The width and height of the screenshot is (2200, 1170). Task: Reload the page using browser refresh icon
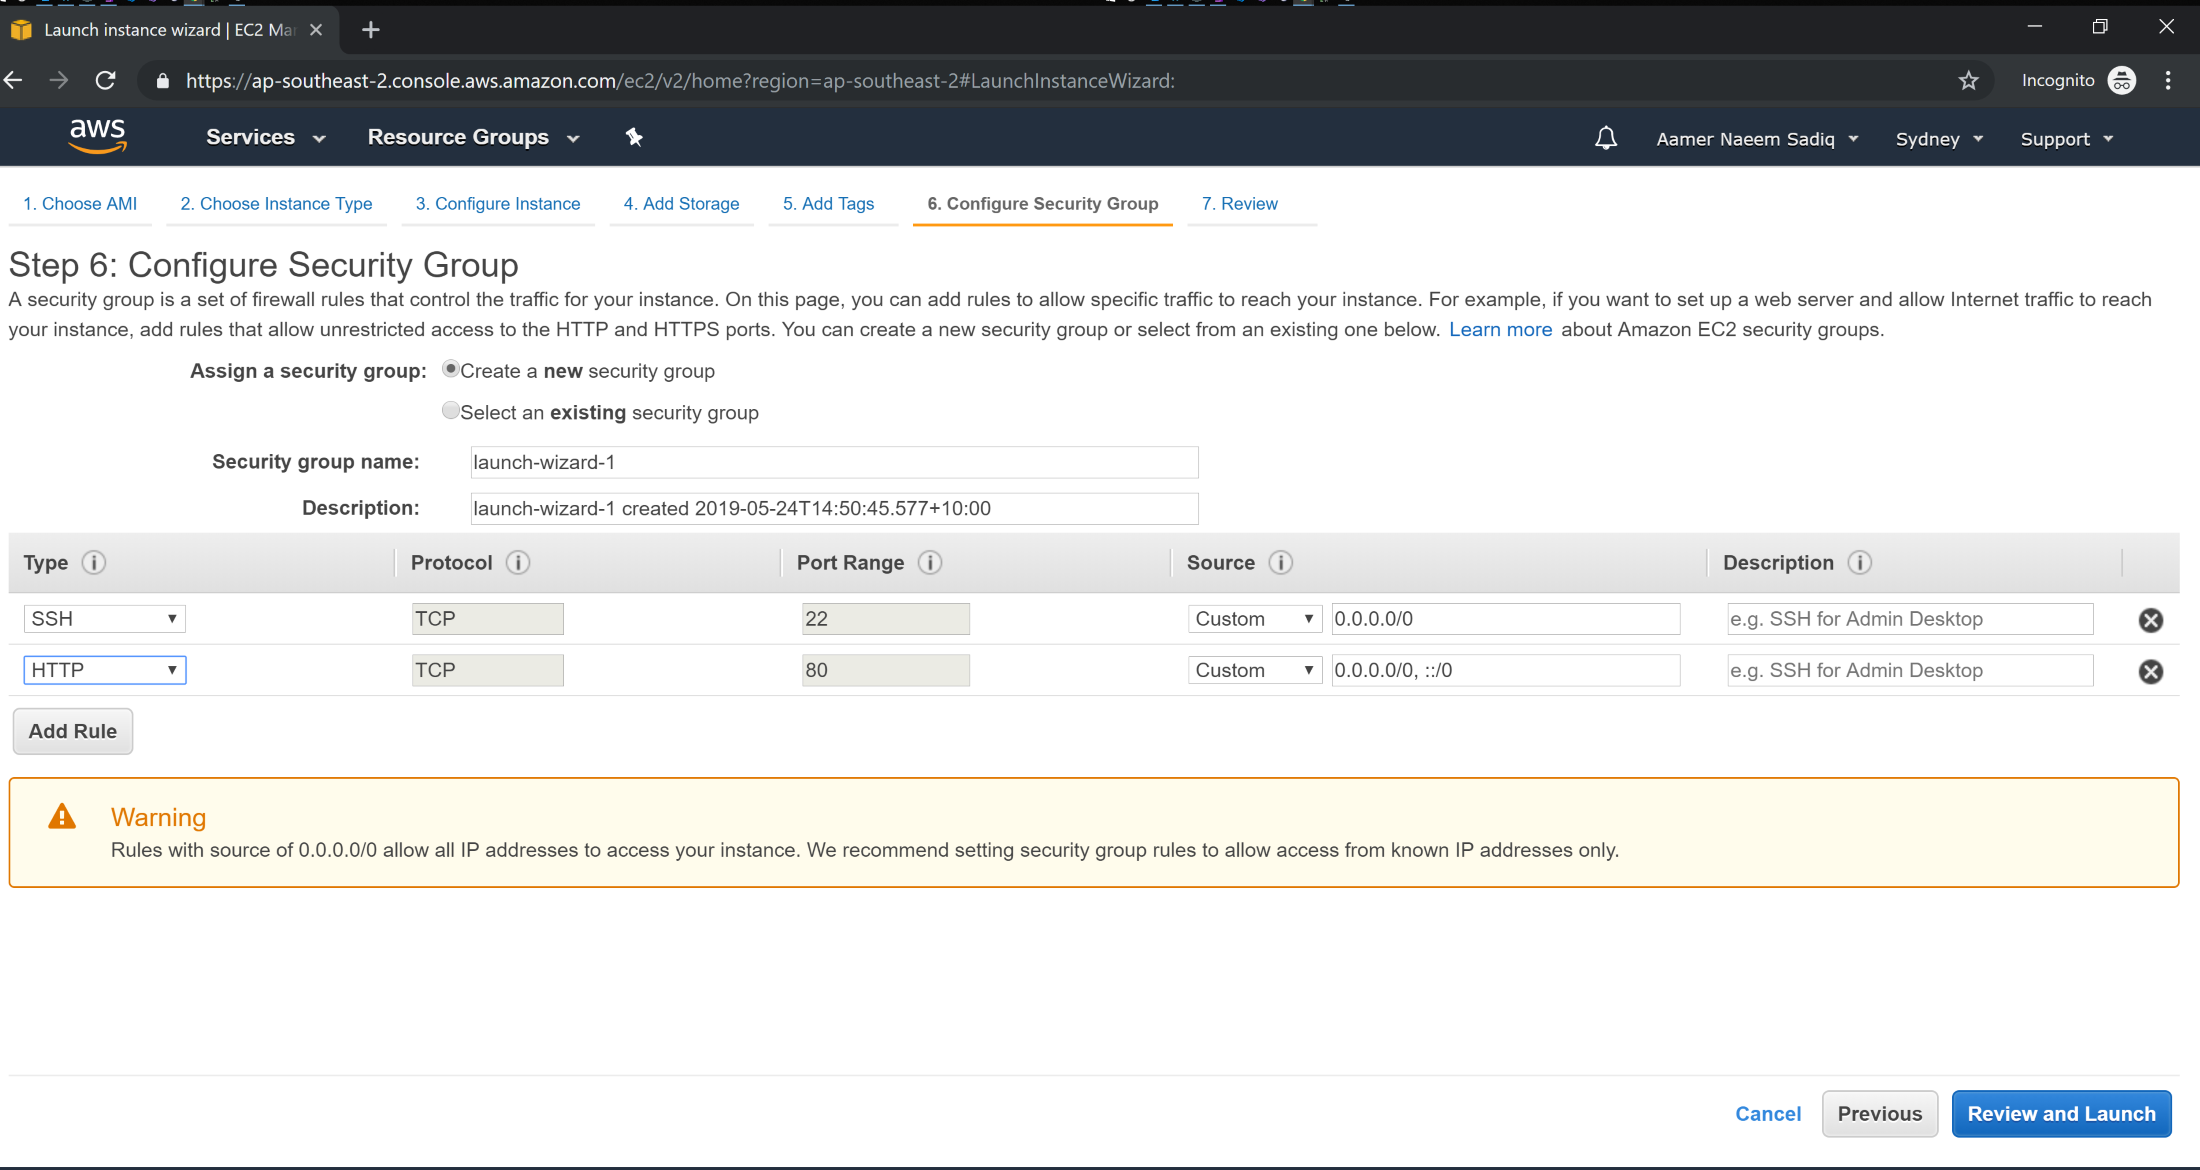[105, 80]
